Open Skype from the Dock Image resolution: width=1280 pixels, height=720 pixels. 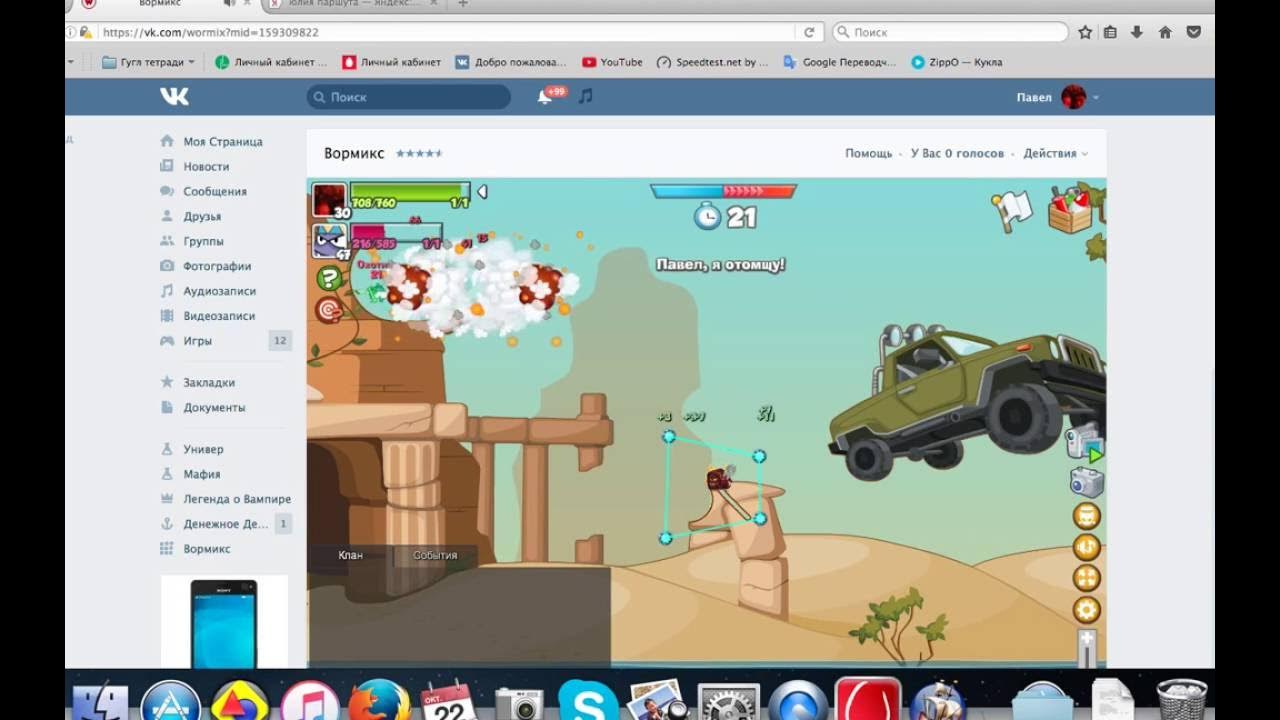pyautogui.click(x=588, y=701)
